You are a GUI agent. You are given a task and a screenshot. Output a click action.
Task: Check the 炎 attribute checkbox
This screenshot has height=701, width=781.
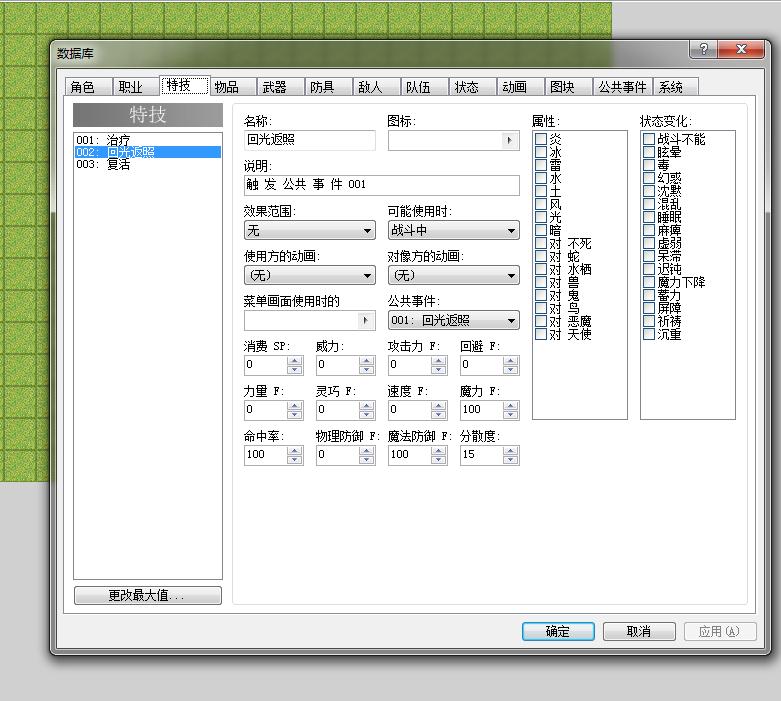541,139
